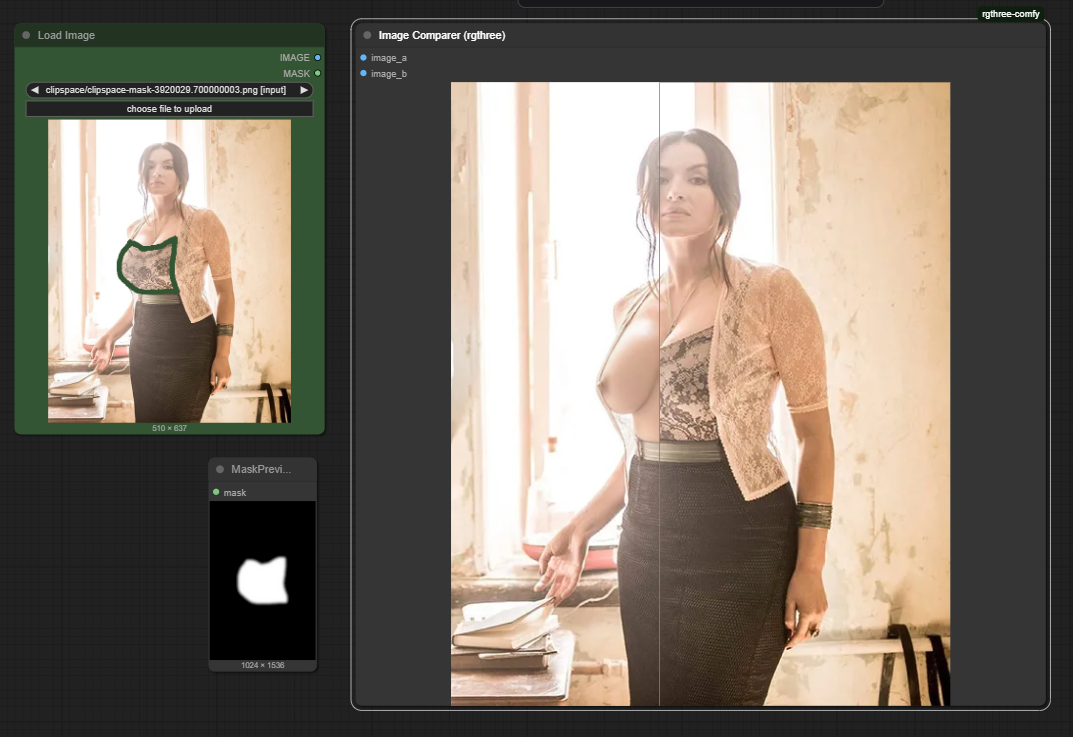Click the IMAGE output port
This screenshot has width=1073, height=737.
click(x=318, y=57)
